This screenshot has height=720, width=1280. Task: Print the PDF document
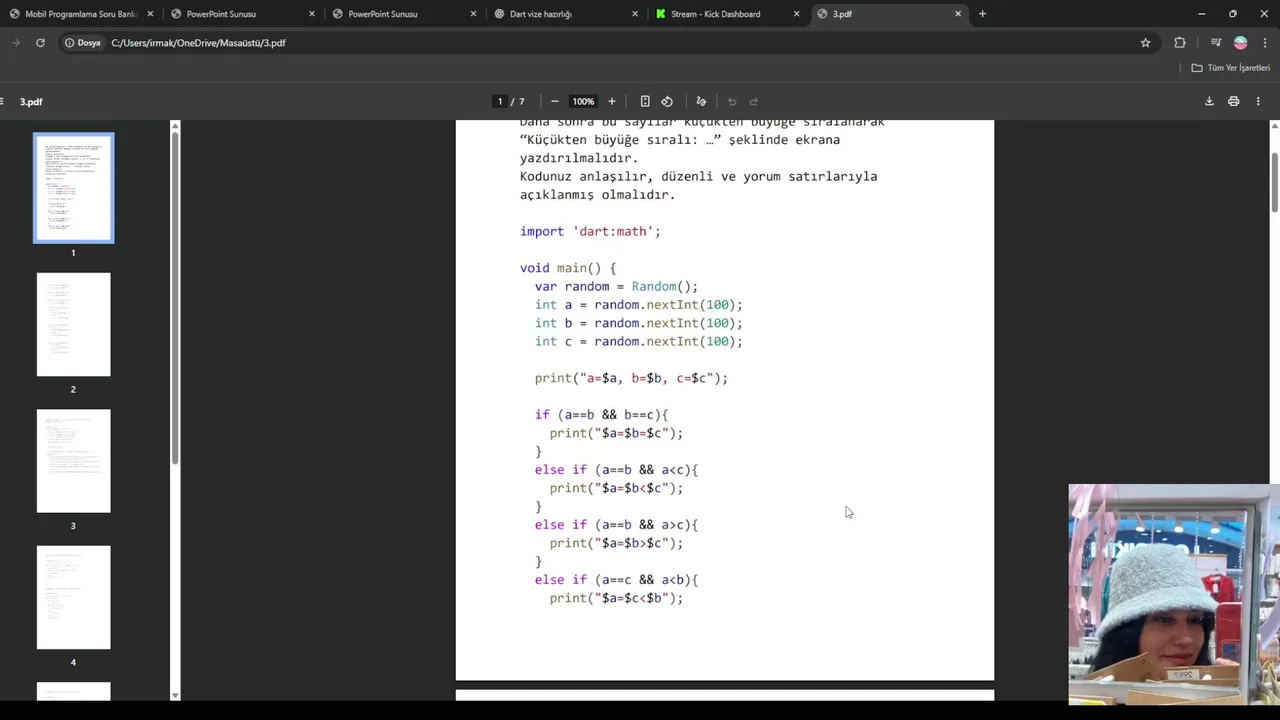pyautogui.click(x=1234, y=101)
